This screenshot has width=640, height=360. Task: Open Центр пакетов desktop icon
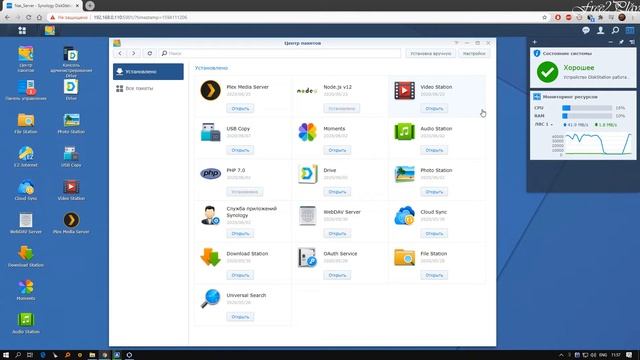(x=26, y=59)
